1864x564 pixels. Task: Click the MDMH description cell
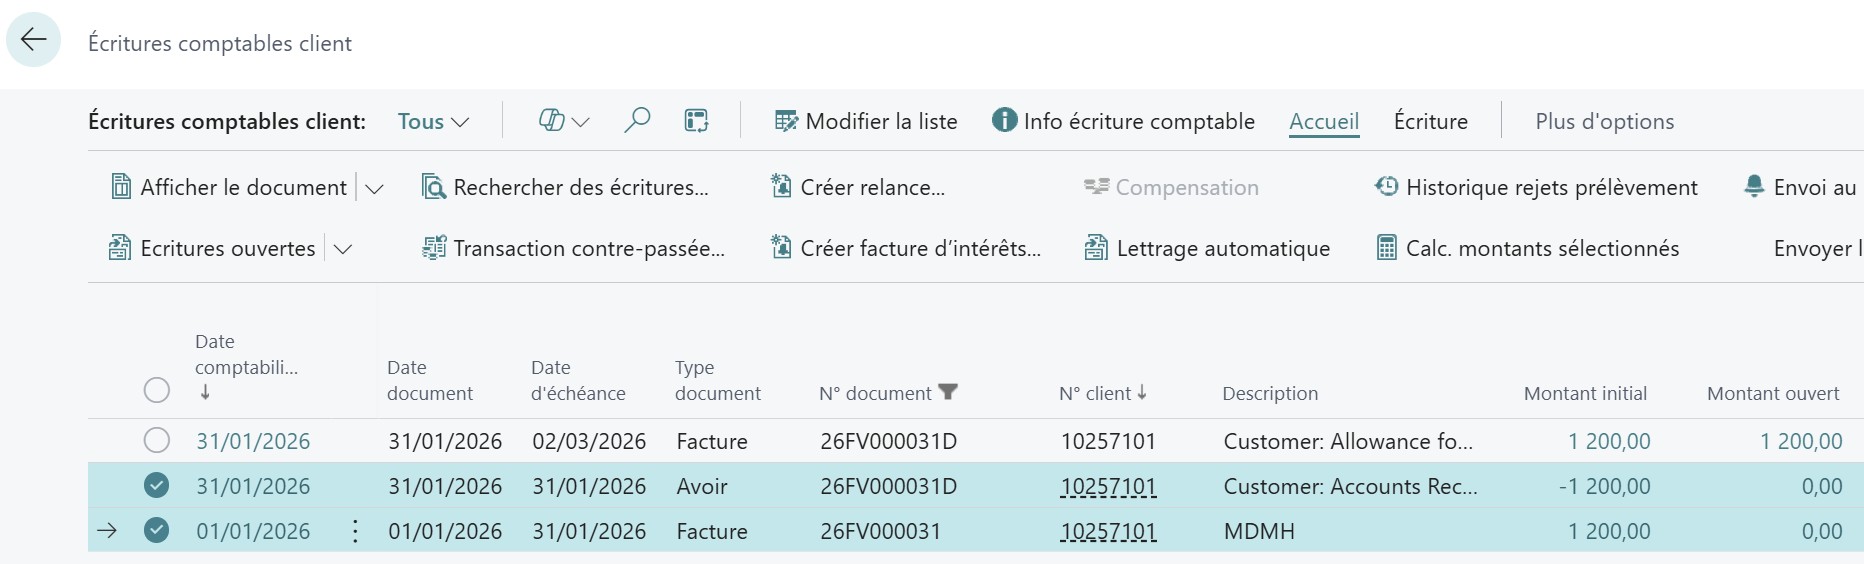(1259, 531)
